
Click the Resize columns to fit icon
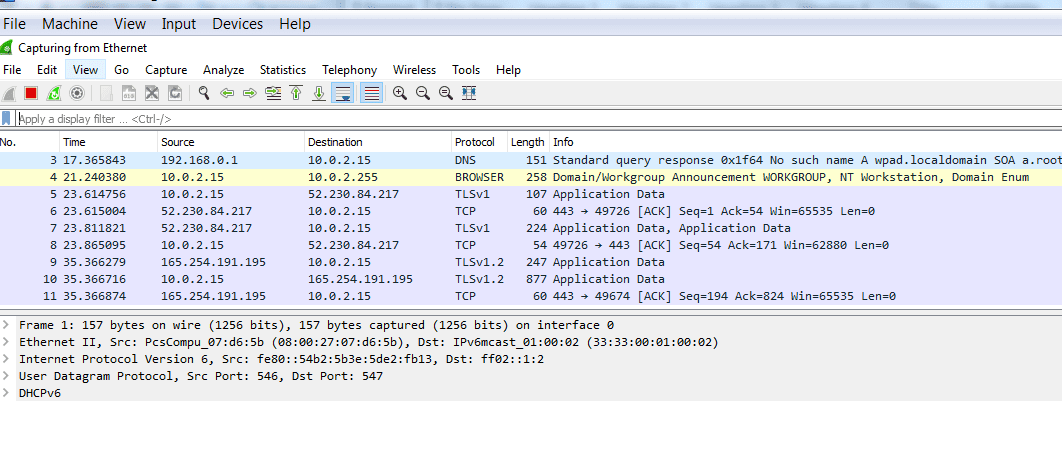[469, 93]
